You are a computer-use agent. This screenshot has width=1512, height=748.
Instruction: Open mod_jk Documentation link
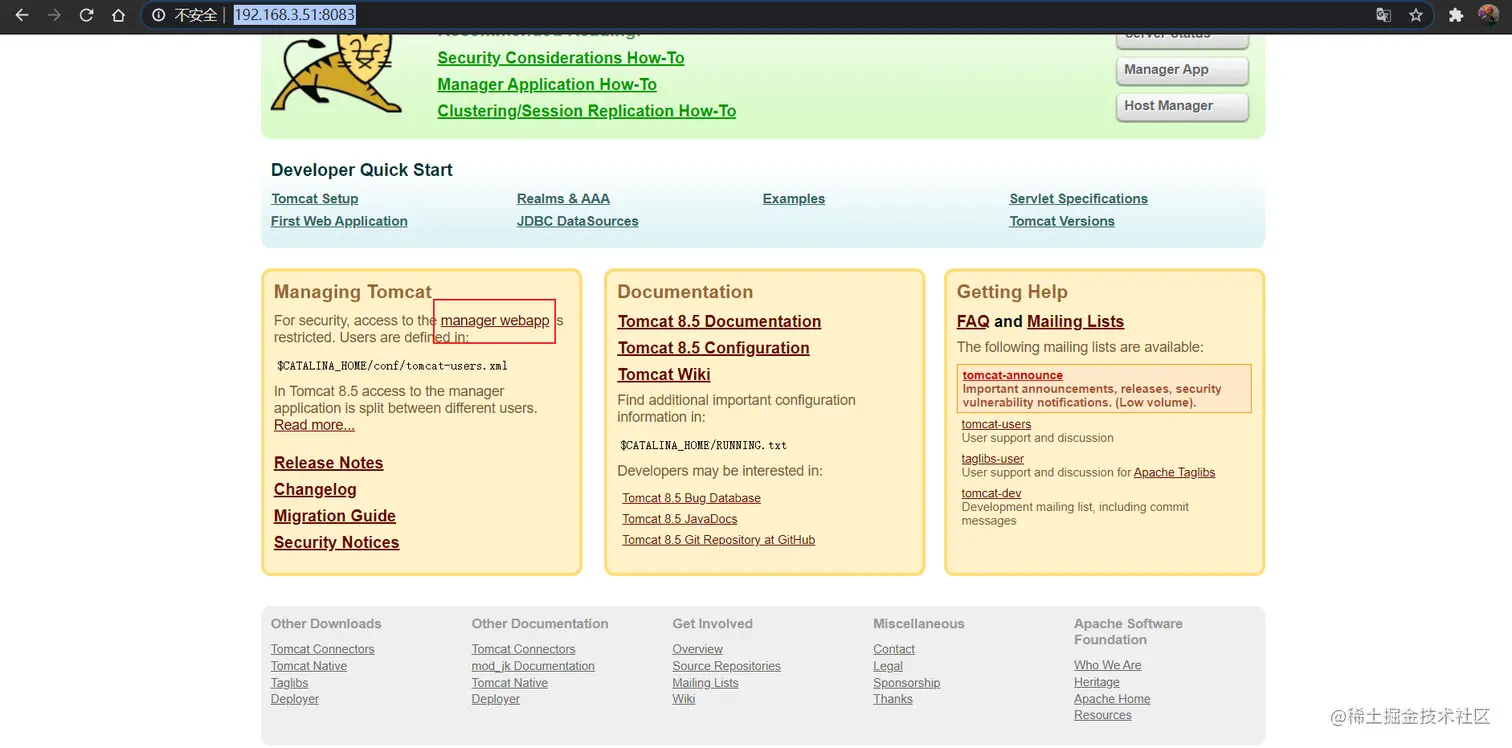(533, 666)
